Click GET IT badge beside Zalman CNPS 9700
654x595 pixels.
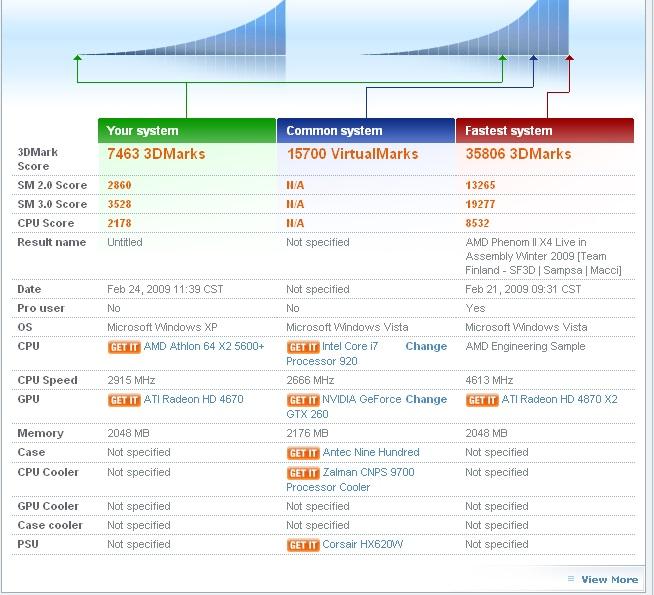pos(303,473)
